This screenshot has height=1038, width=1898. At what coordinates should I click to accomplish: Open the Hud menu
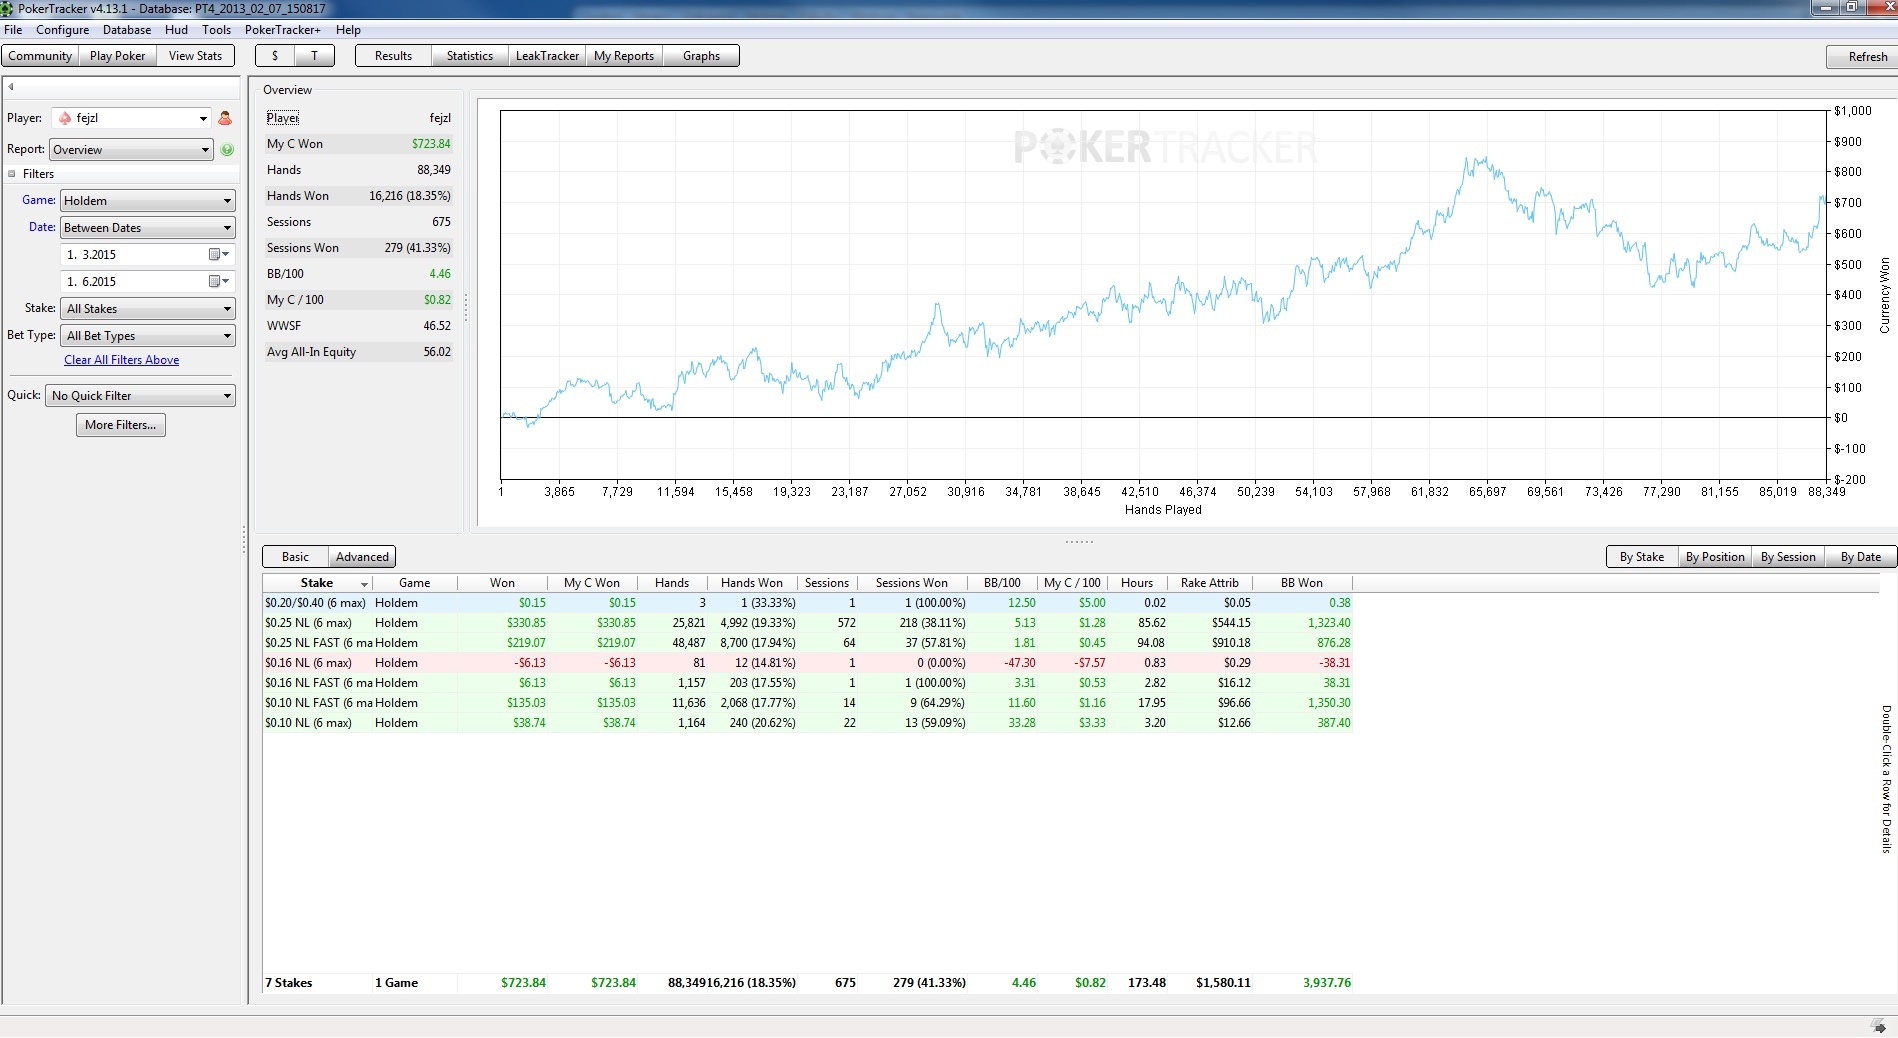176,30
